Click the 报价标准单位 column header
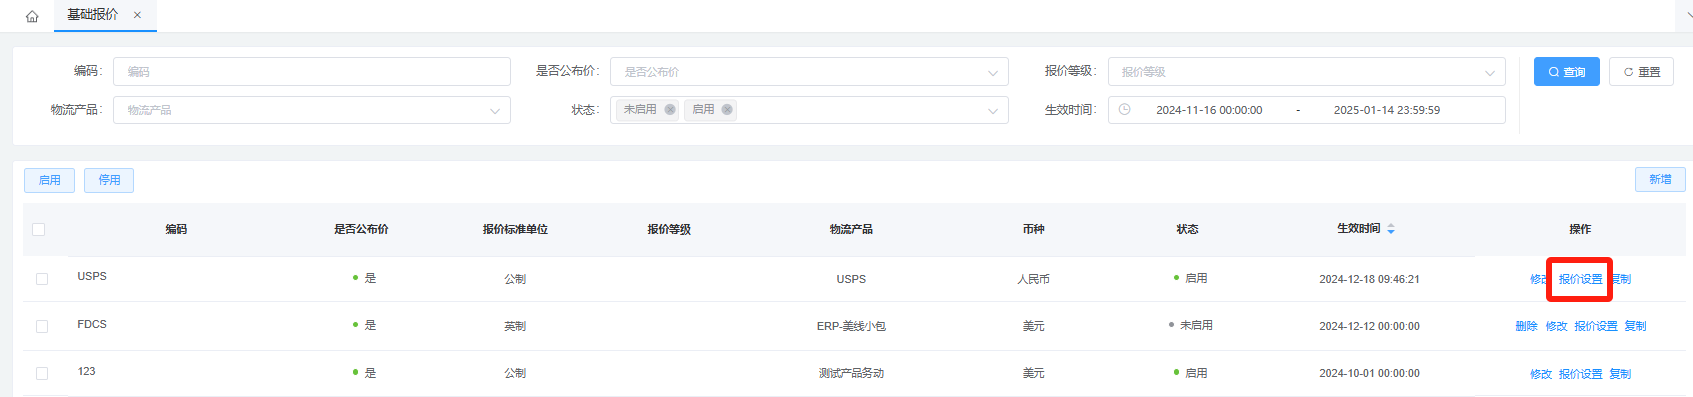 point(515,229)
